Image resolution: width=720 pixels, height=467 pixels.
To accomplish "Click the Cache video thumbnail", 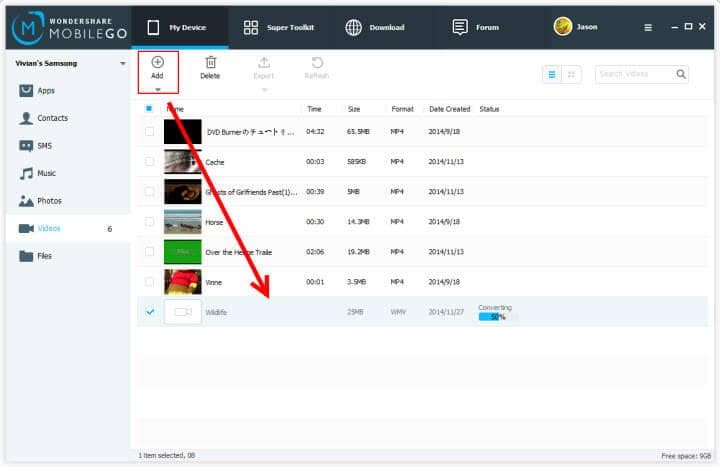I will point(183,162).
